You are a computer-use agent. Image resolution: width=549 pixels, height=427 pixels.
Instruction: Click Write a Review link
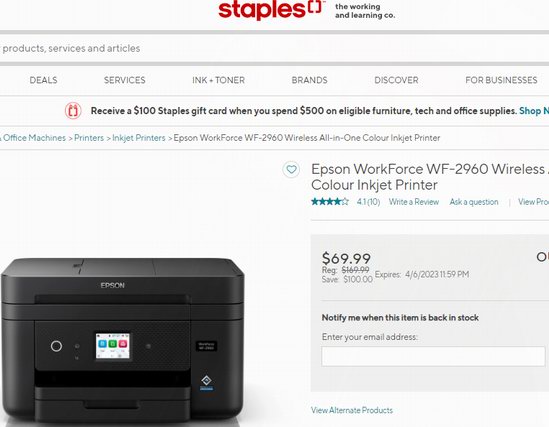click(x=414, y=202)
